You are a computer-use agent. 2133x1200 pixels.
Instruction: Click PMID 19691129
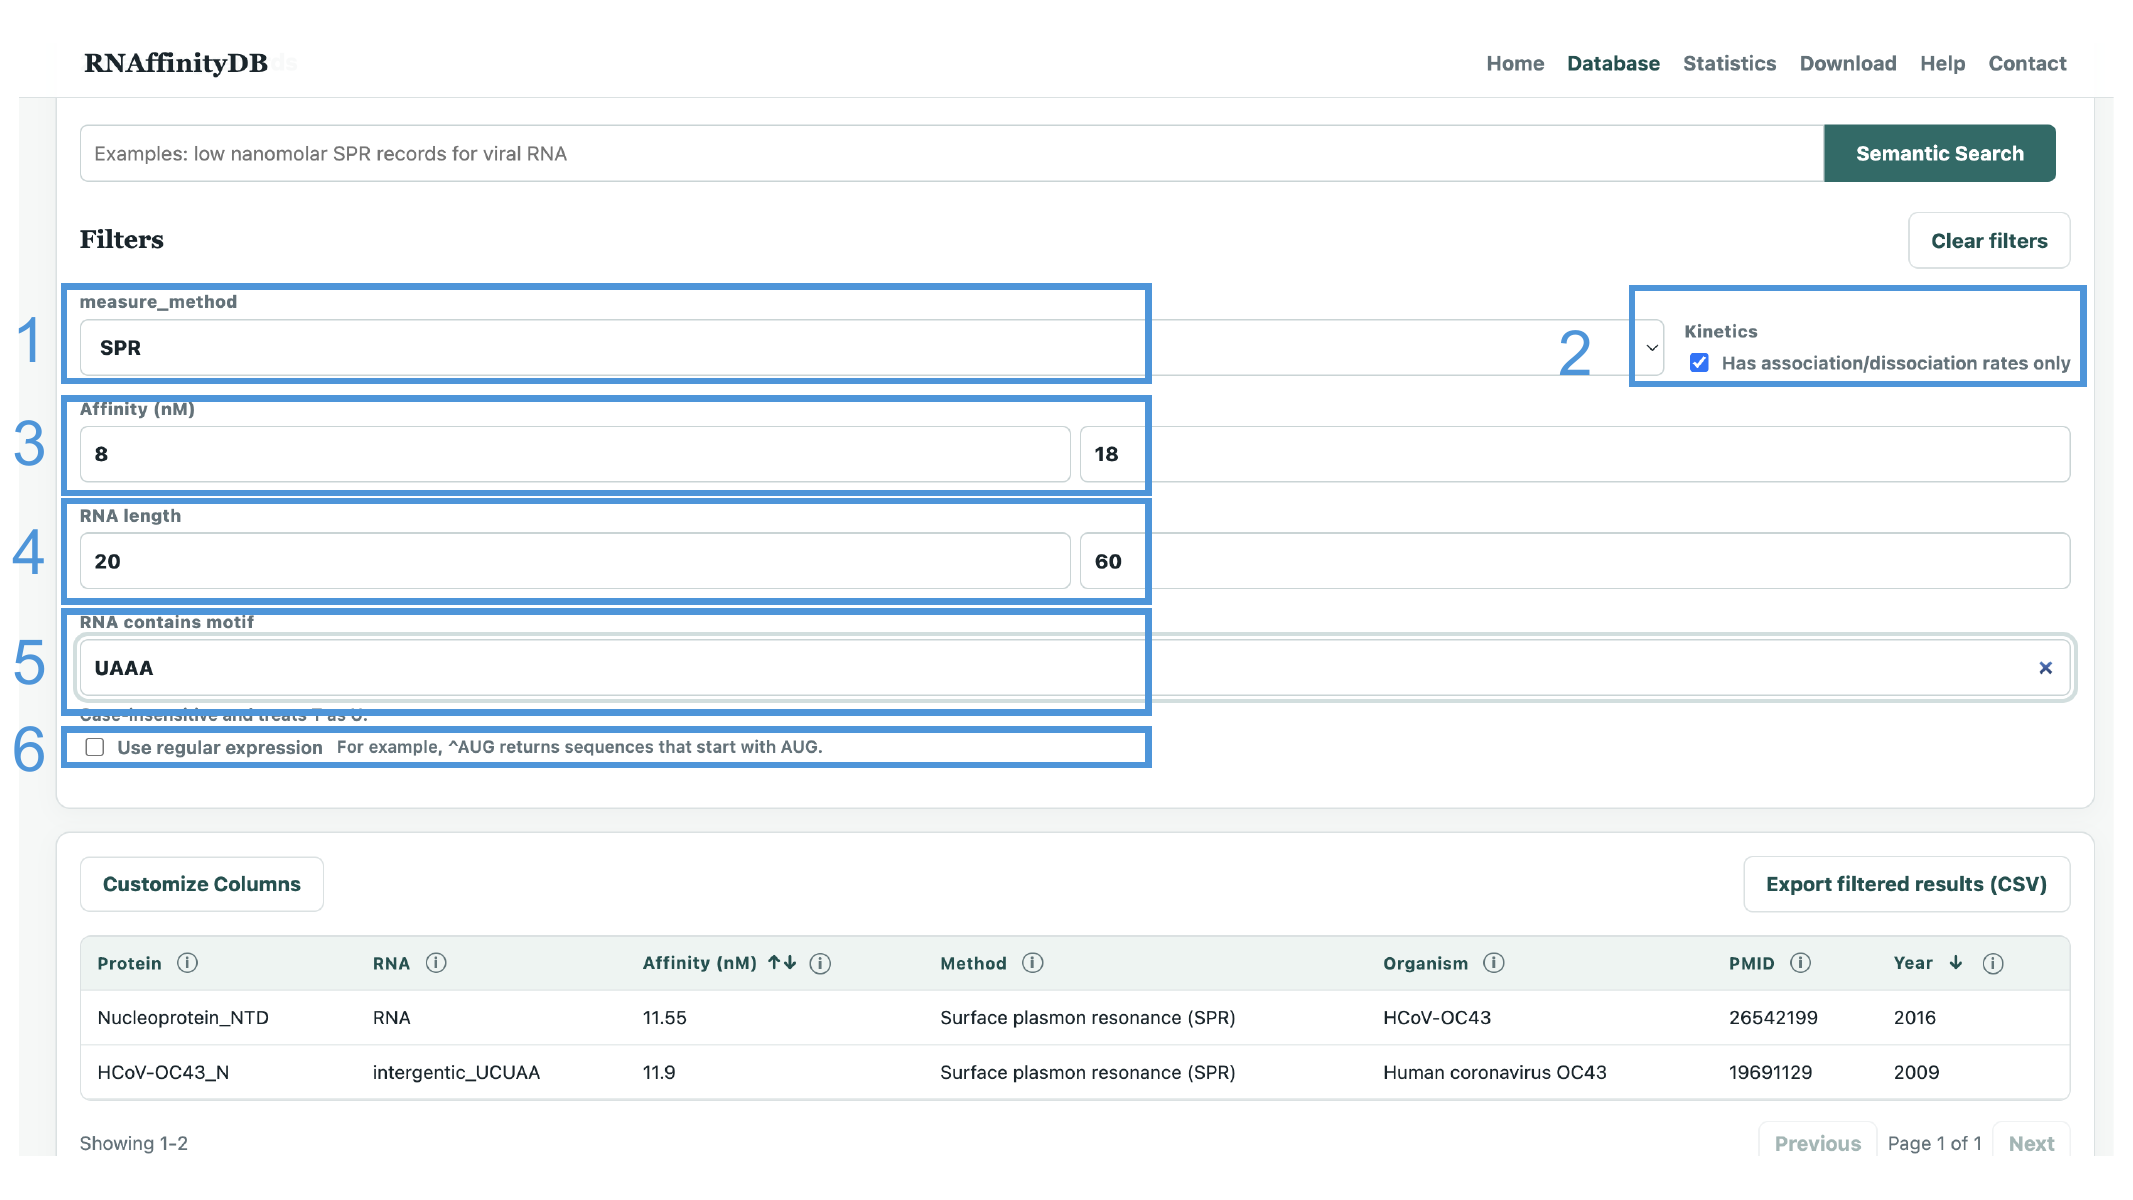[x=1770, y=1072]
